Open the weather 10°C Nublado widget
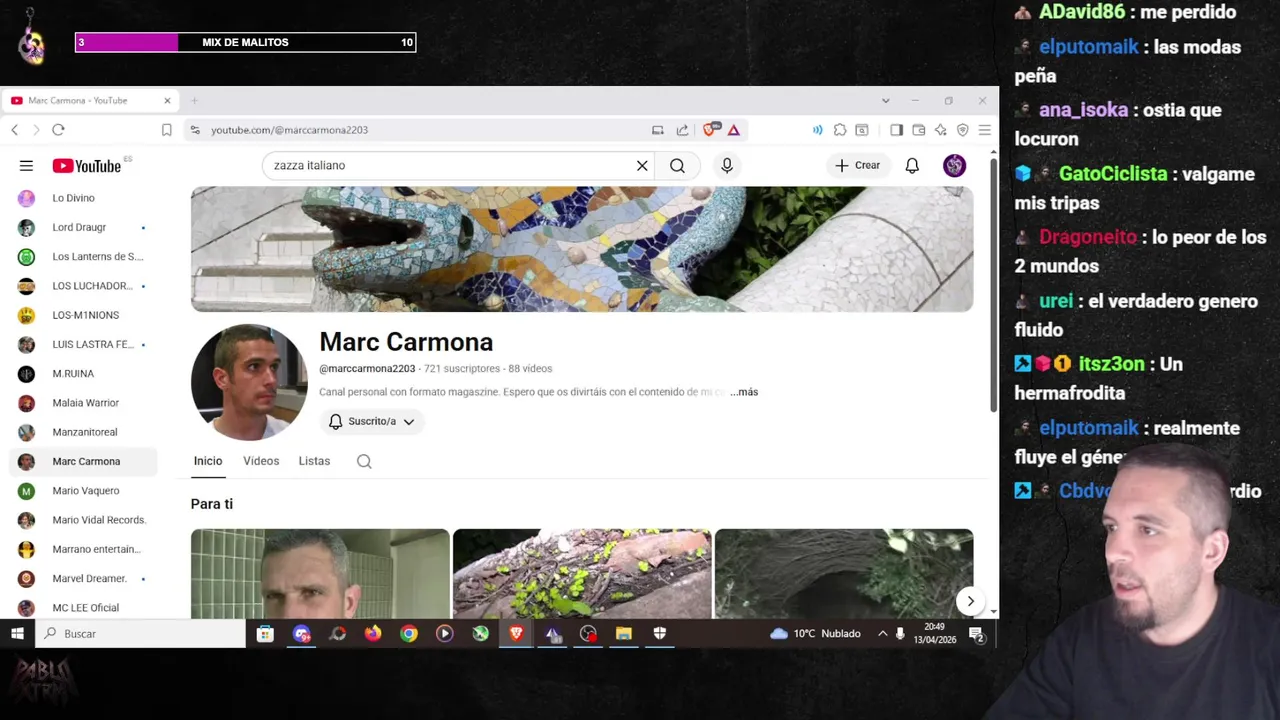This screenshot has width=1280, height=720. click(x=815, y=633)
